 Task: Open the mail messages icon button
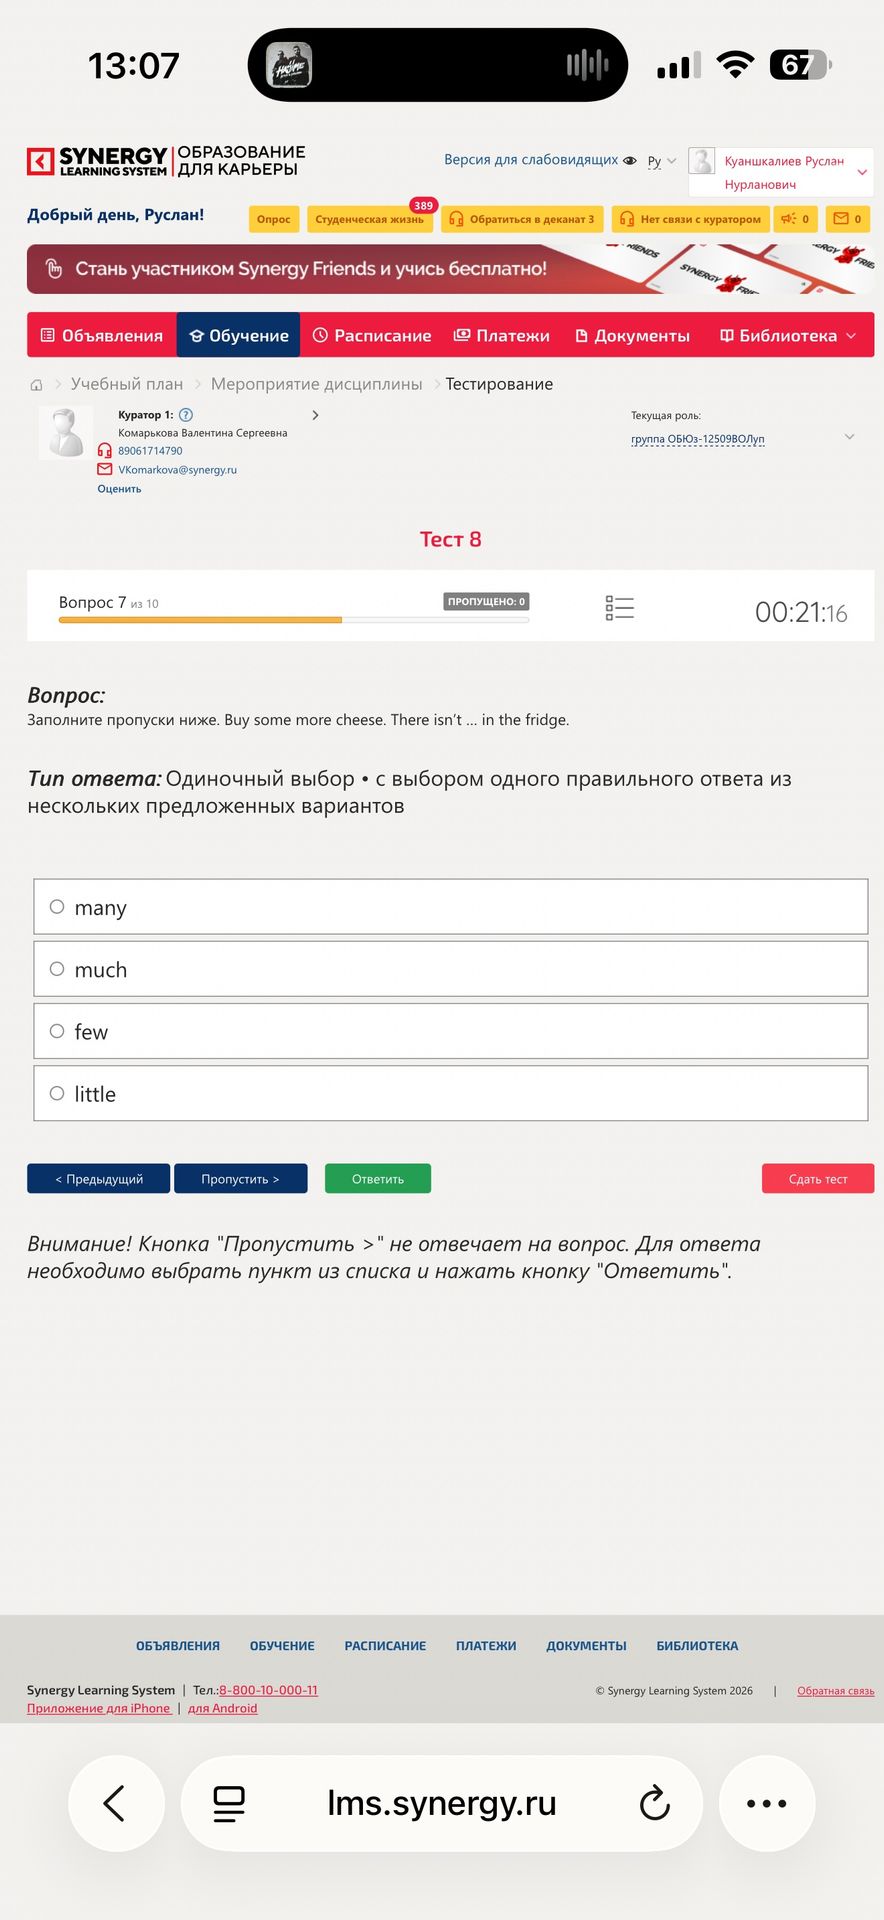pos(848,219)
